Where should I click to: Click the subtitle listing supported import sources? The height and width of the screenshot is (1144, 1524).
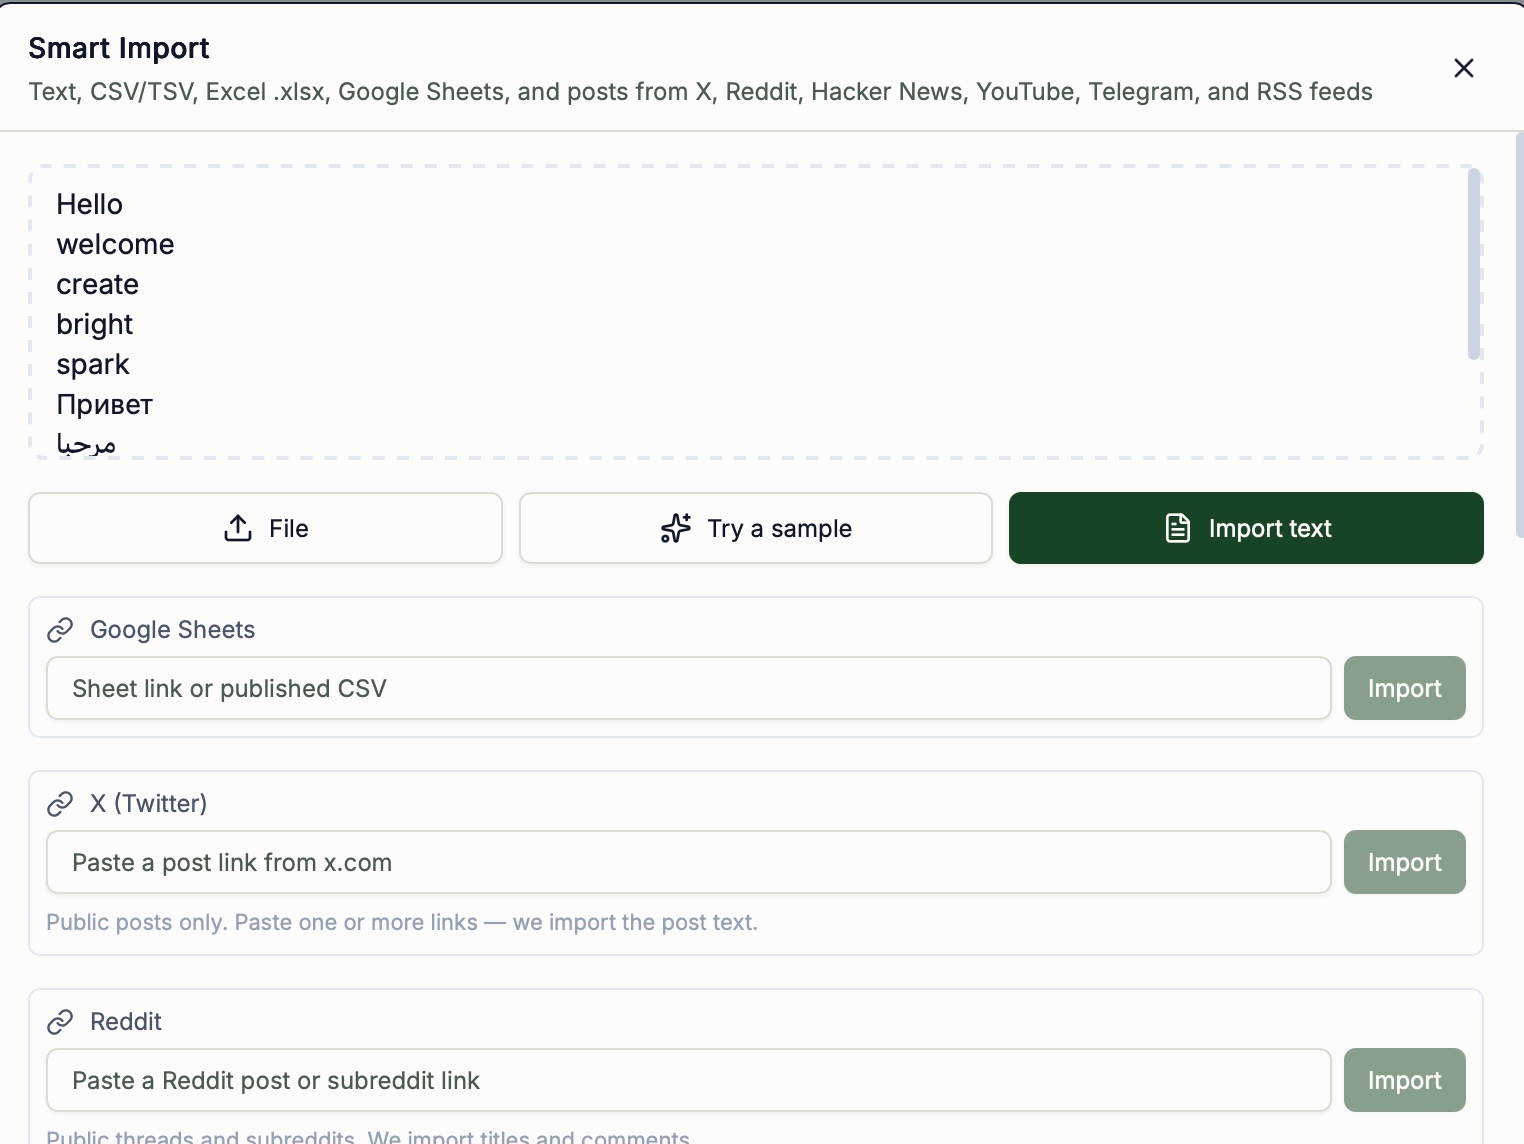coord(700,92)
